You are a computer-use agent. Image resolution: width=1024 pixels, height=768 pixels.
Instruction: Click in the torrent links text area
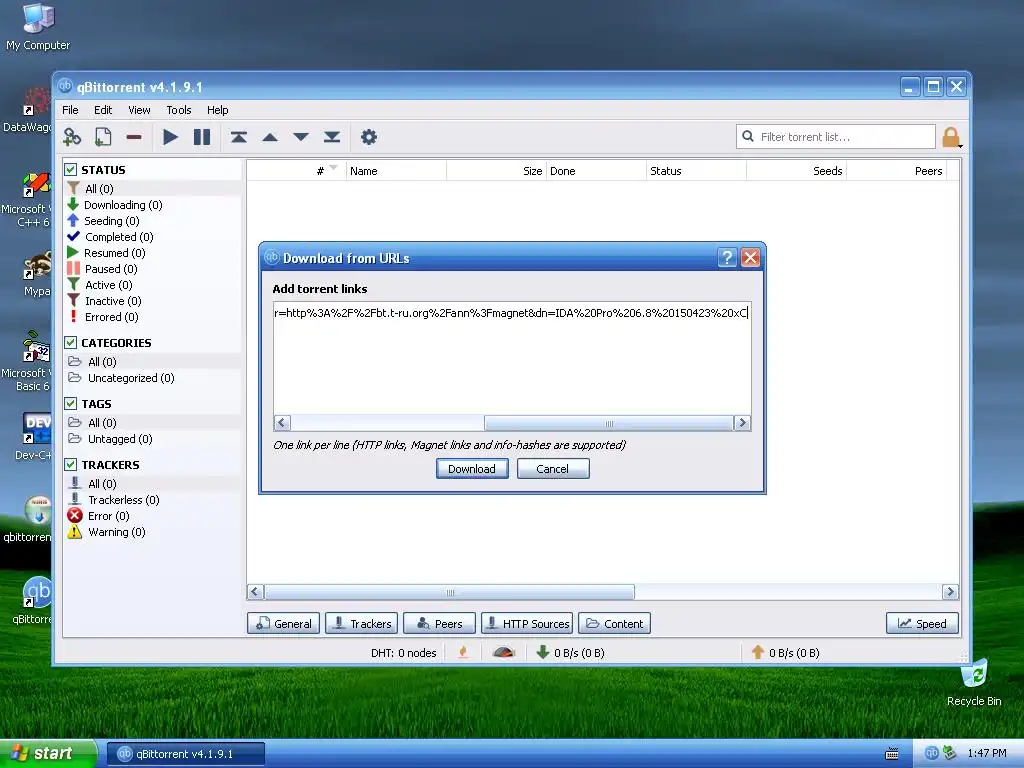click(x=512, y=358)
